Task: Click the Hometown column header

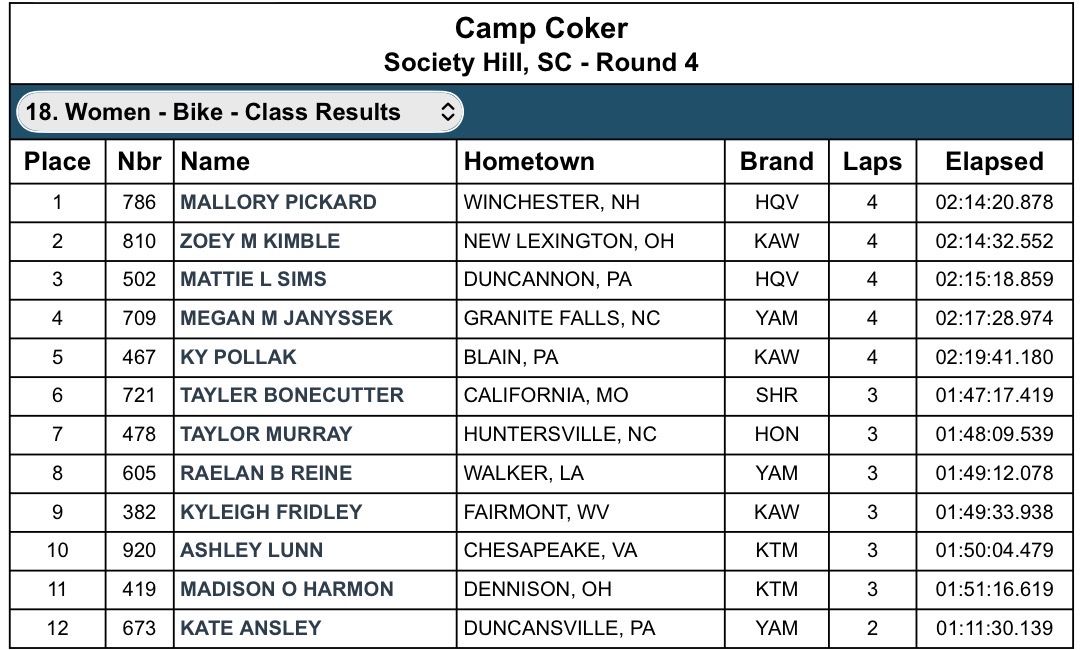Action: 529,162
